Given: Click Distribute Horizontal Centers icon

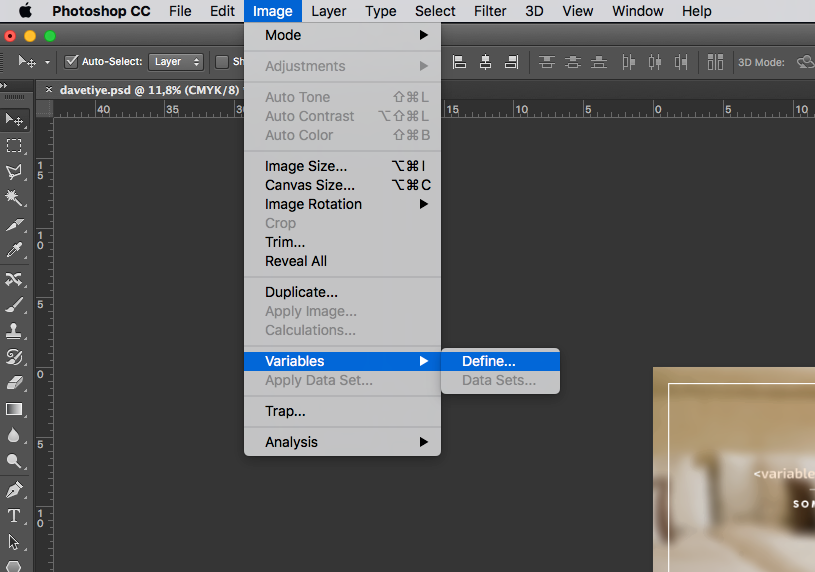Looking at the screenshot, I should [655, 62].
